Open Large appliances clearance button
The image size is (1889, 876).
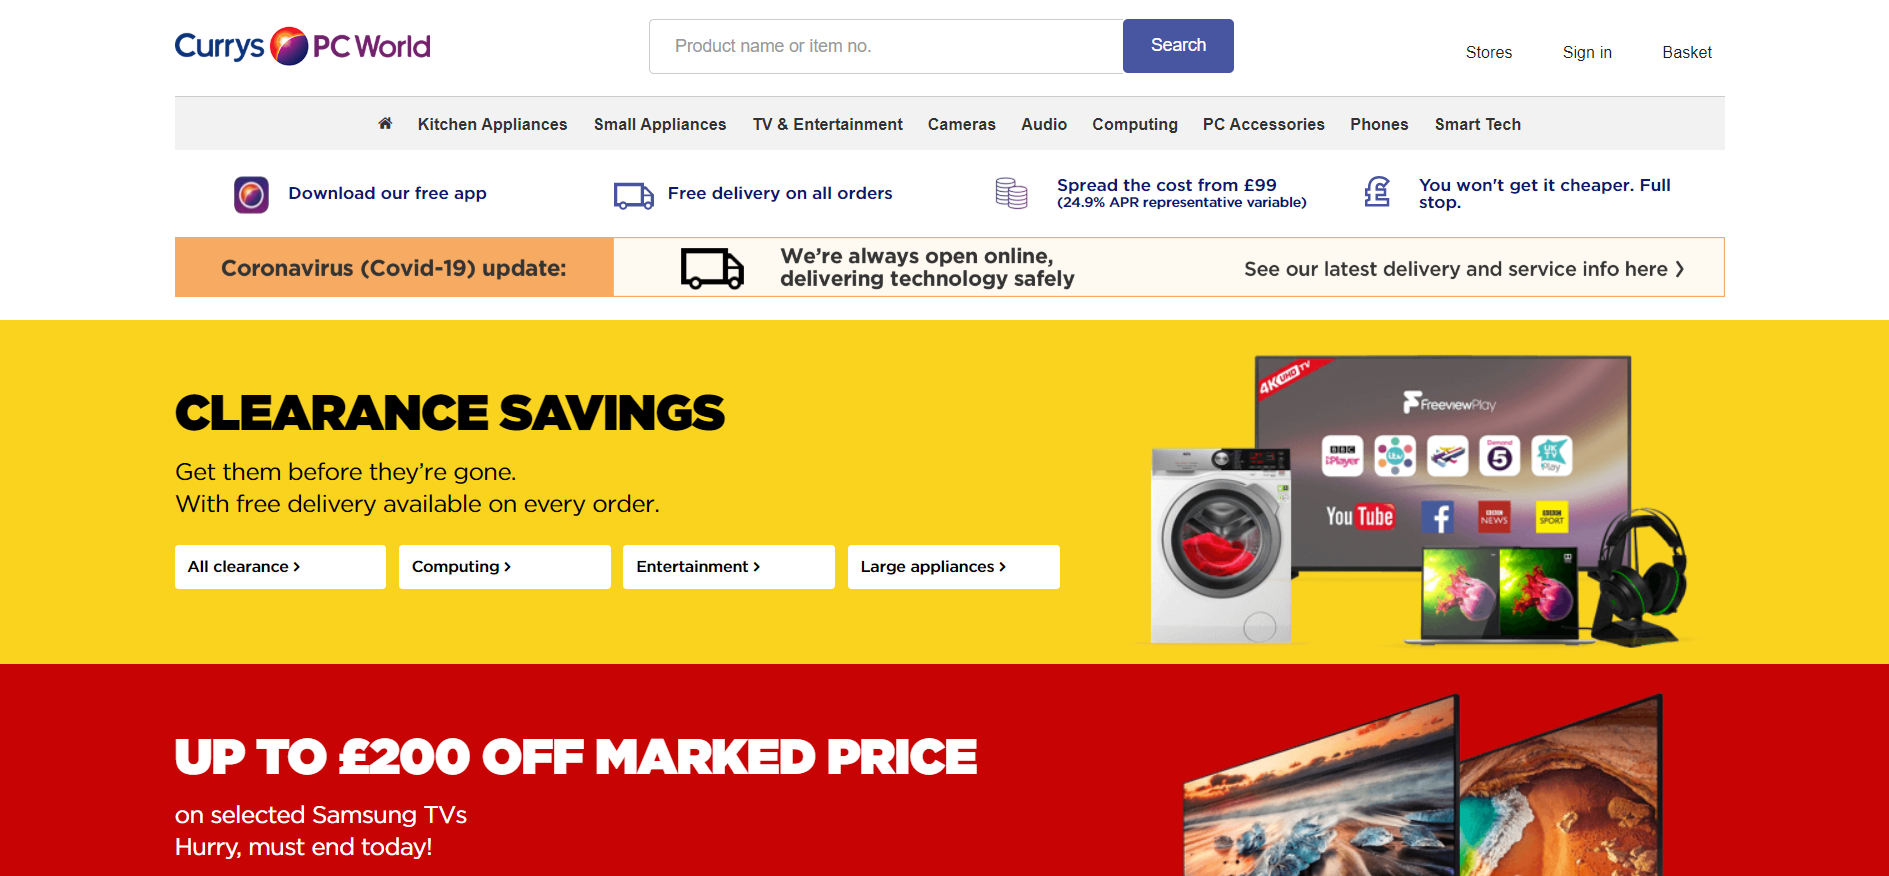tap(954, 567)
